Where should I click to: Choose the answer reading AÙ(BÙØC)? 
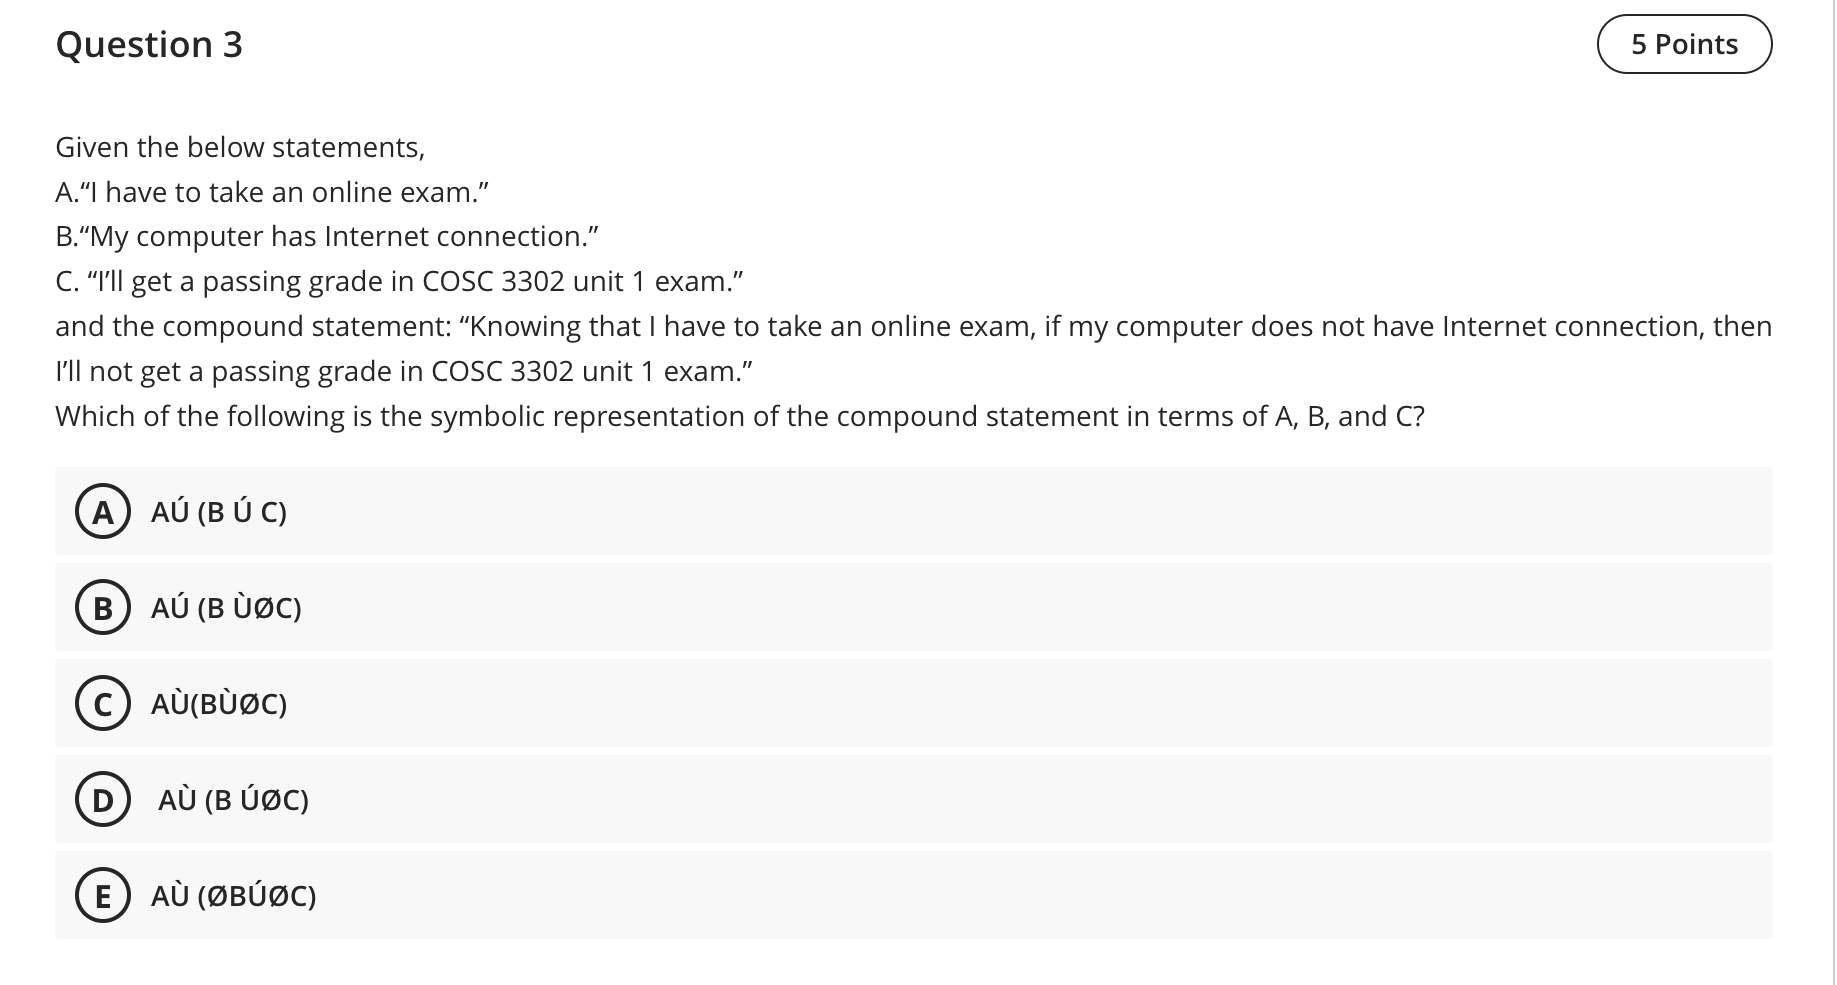(x=219, y=704)
